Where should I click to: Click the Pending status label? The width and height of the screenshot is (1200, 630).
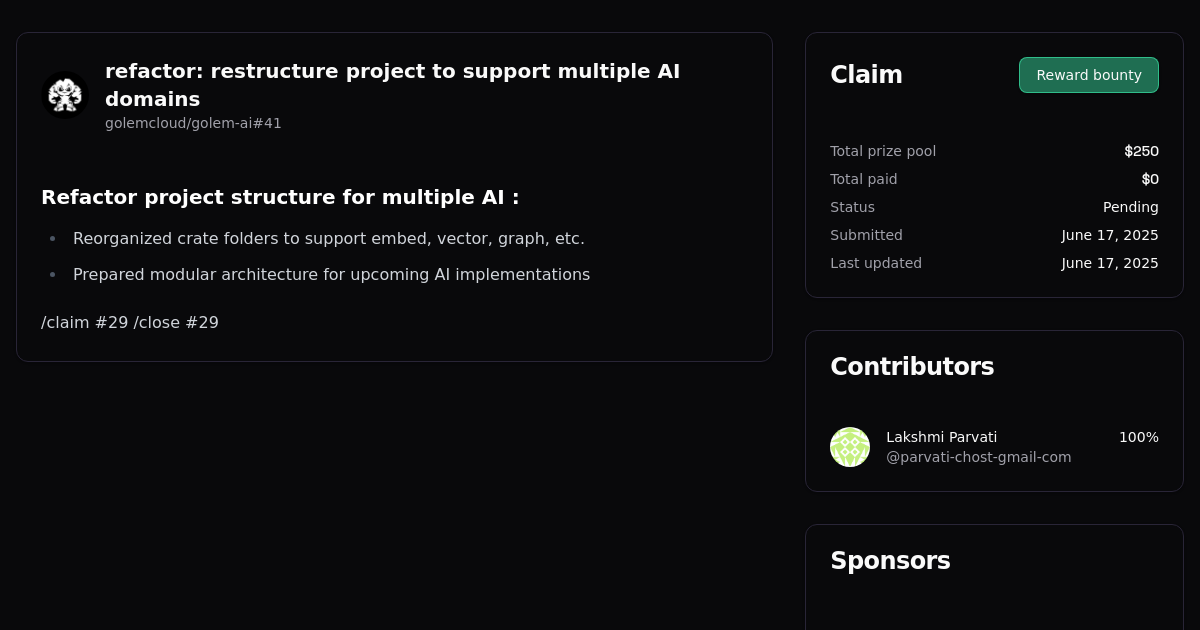click(x=1131, y=207)
